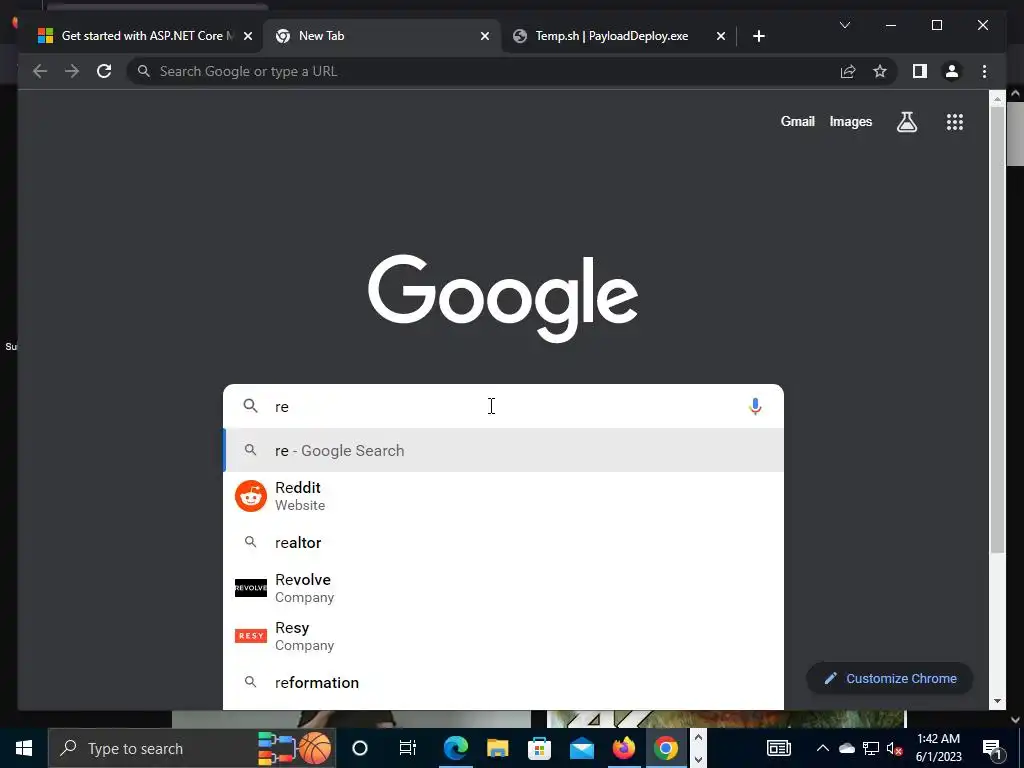Click the page vertical scrollbar thumb
The image size is (1024, 768).
pyautogui.click(x=997, y=330)
